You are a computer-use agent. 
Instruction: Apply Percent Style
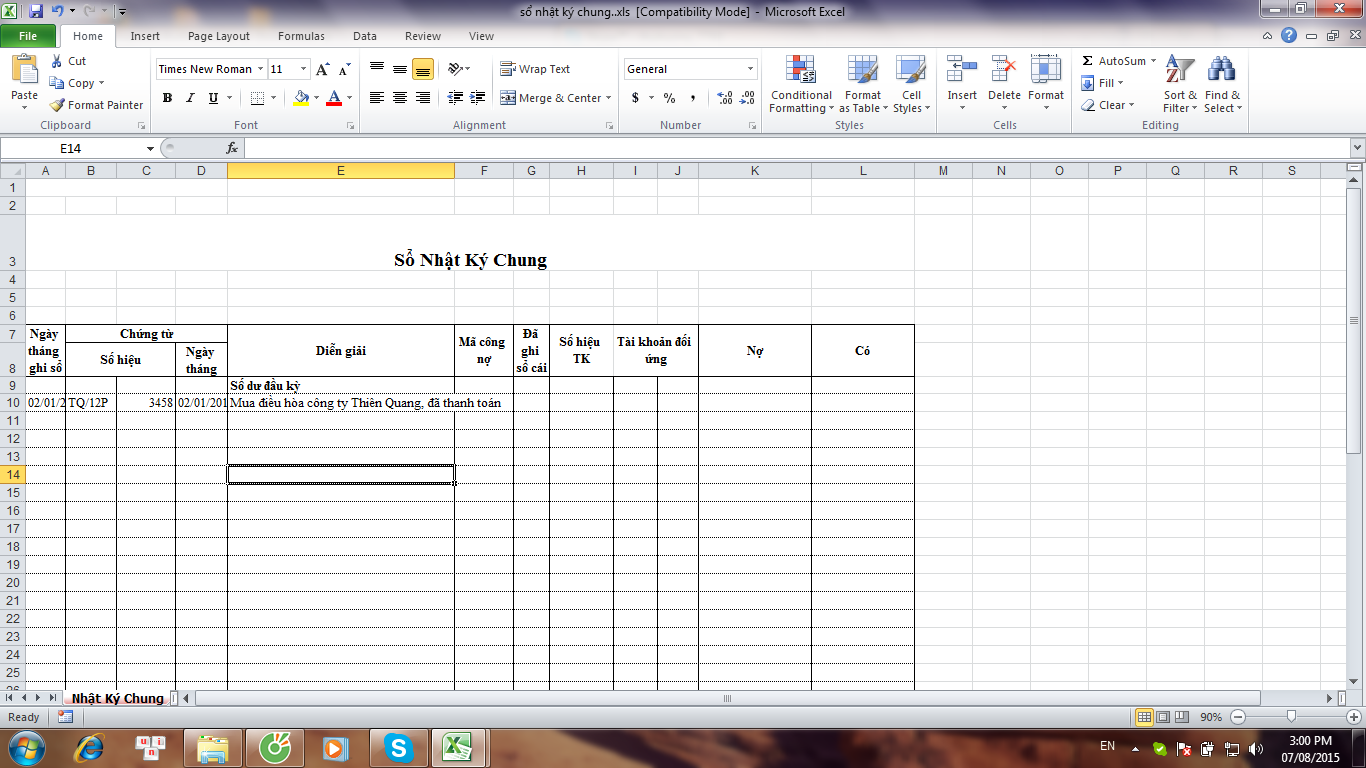[x=669, y=98]
